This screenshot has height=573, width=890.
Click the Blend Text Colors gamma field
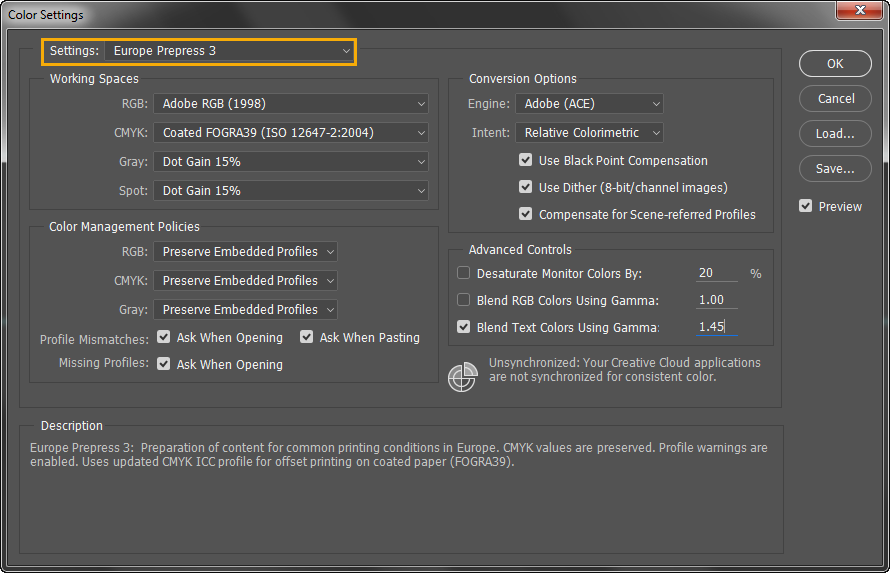click(x=716, y=327)
